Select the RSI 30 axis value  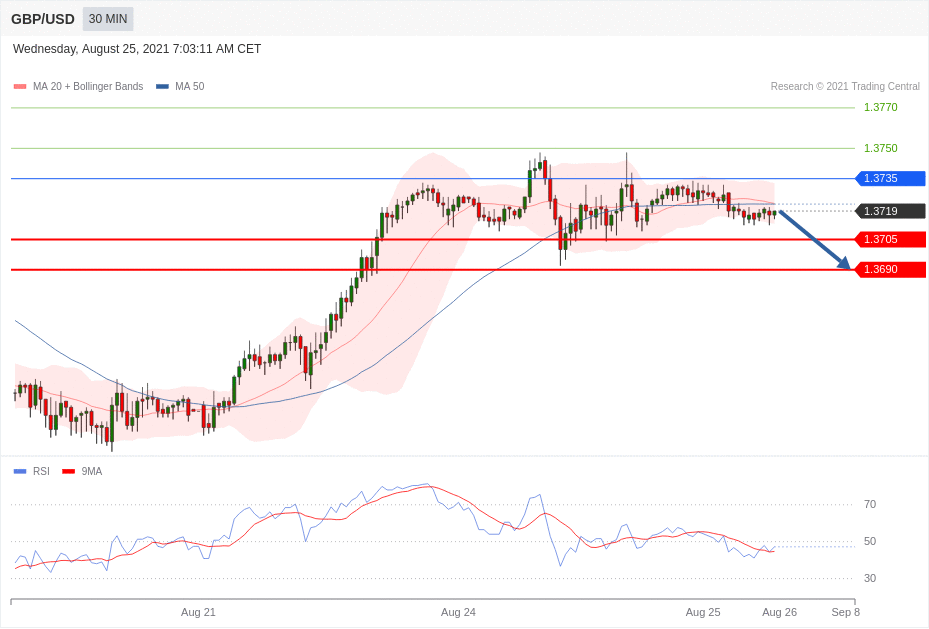(x=870, y=578)
